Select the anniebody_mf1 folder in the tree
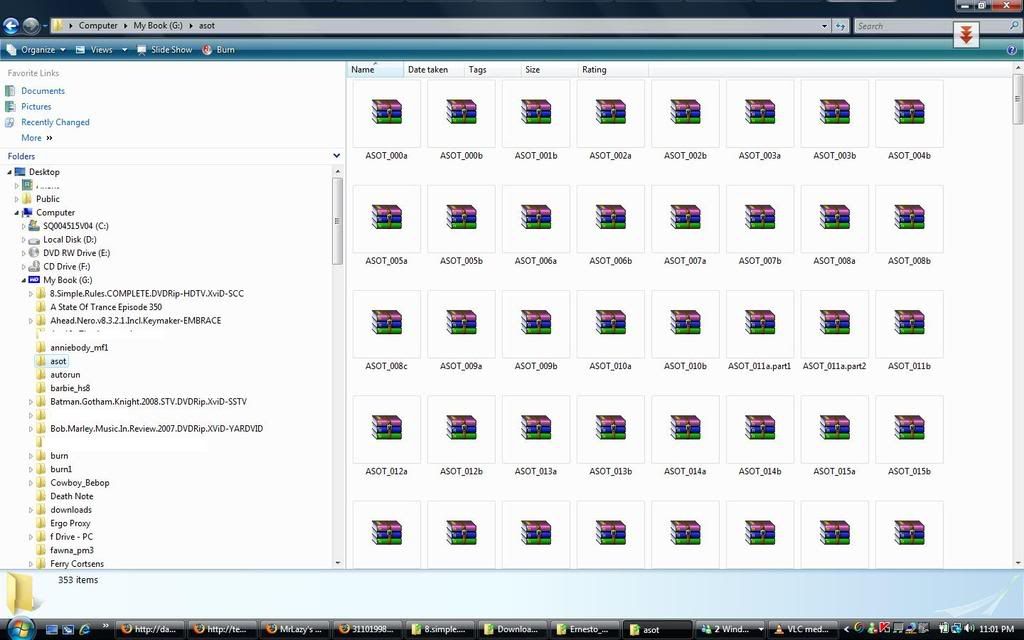 click(79, 348)
